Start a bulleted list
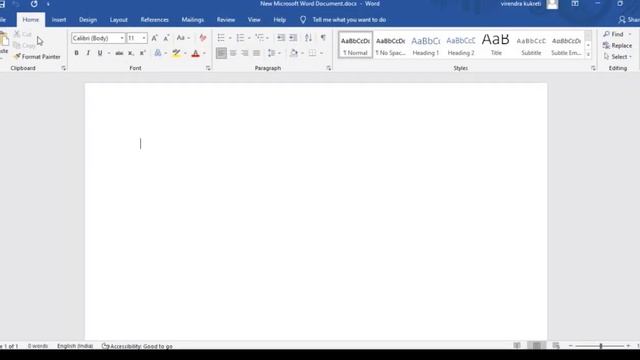The width and height of the screenshot is (640, 360). coord(221,38)
